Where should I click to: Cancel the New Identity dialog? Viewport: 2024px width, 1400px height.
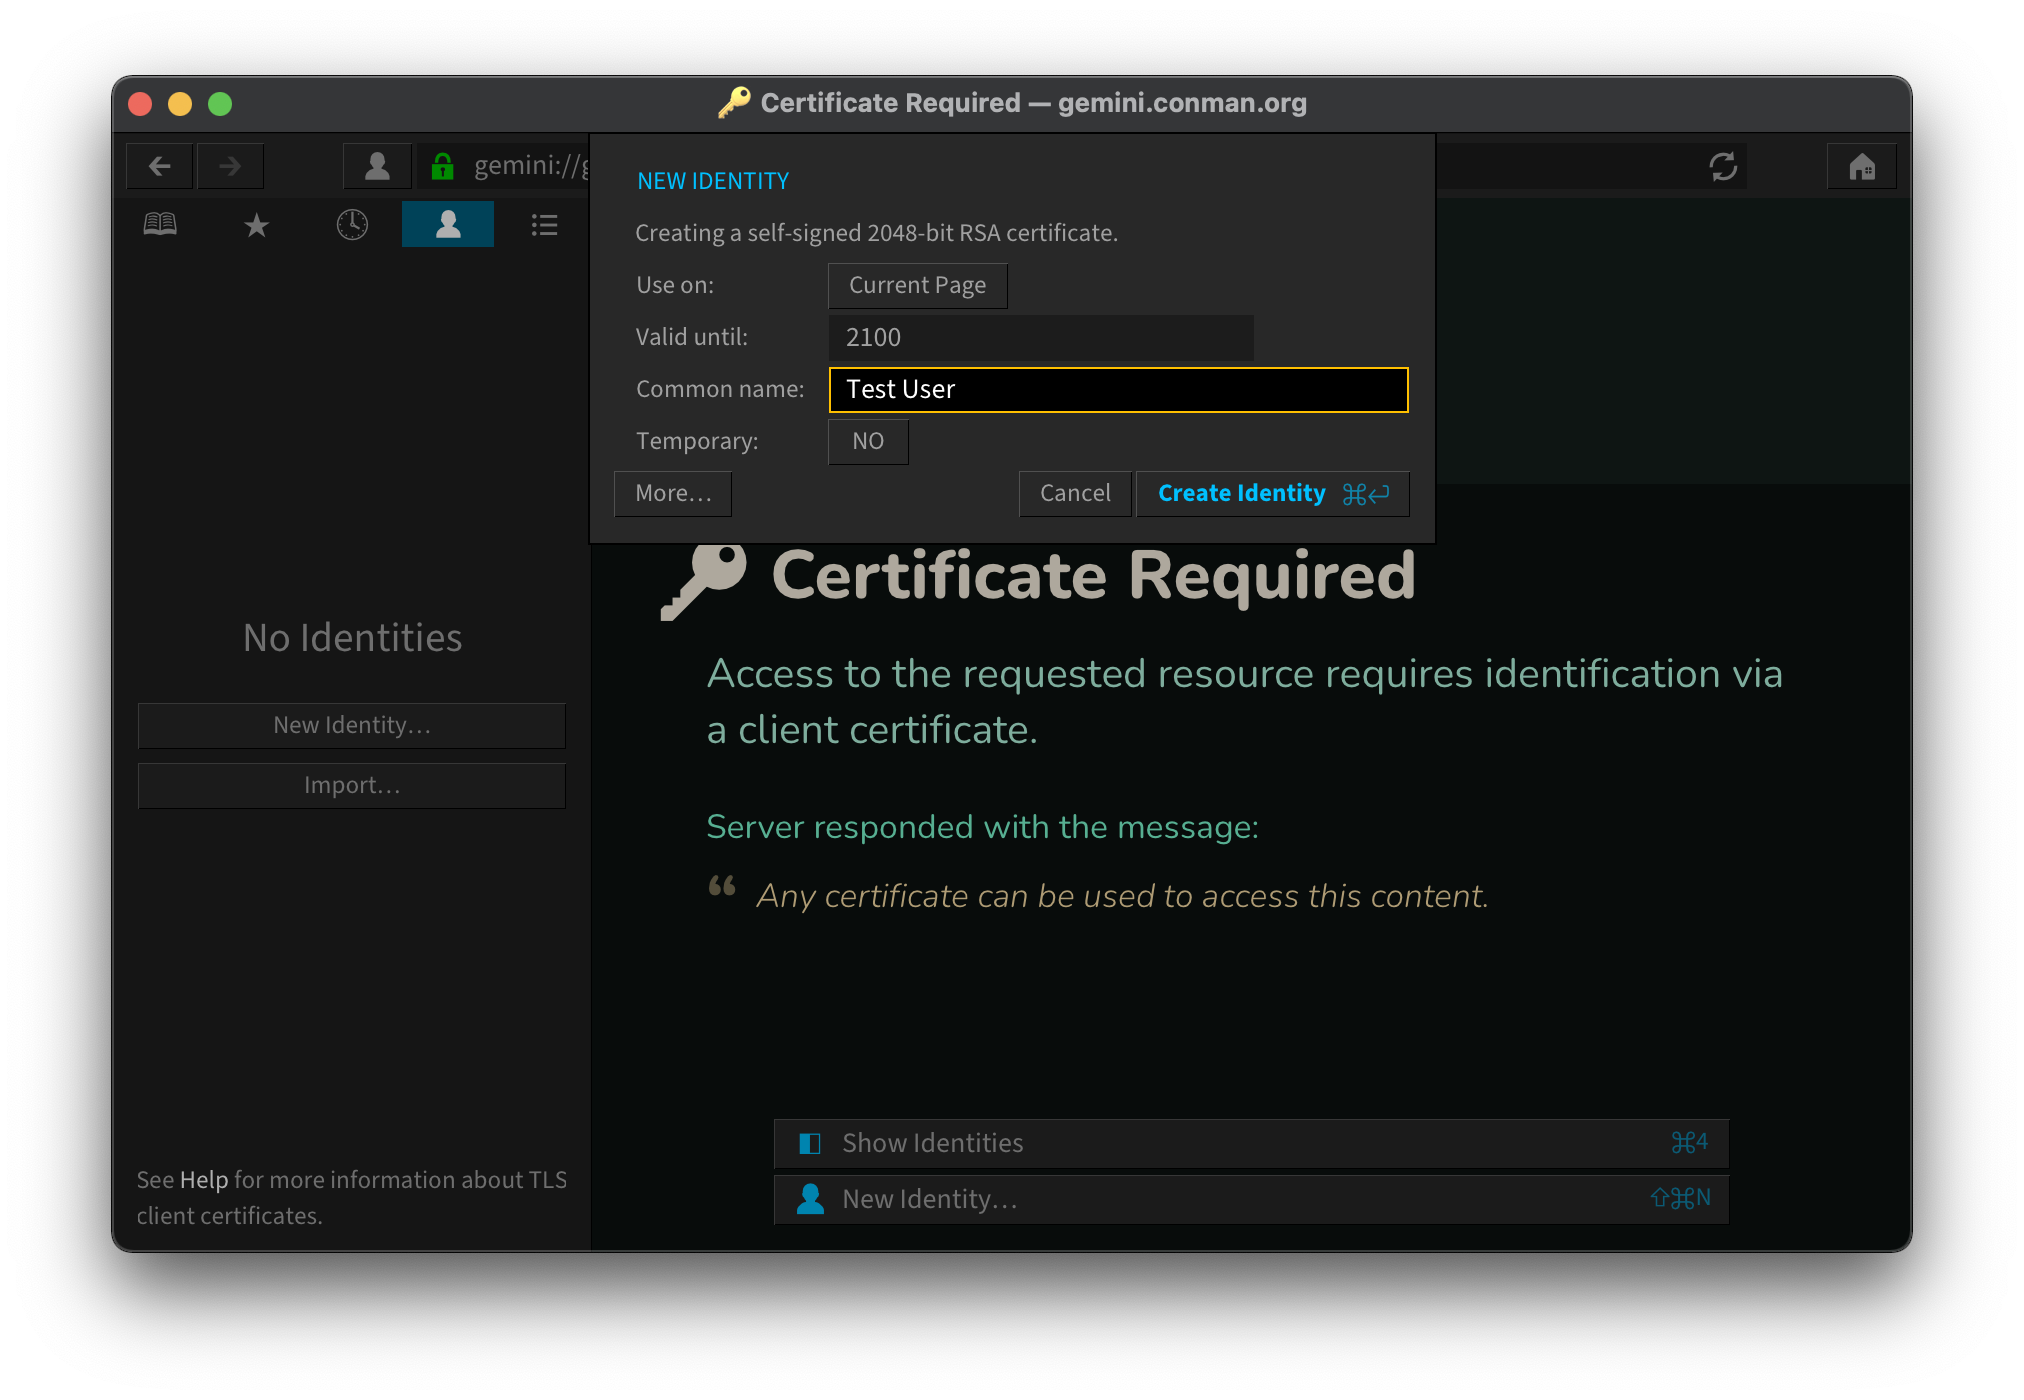coord(1075,494)
